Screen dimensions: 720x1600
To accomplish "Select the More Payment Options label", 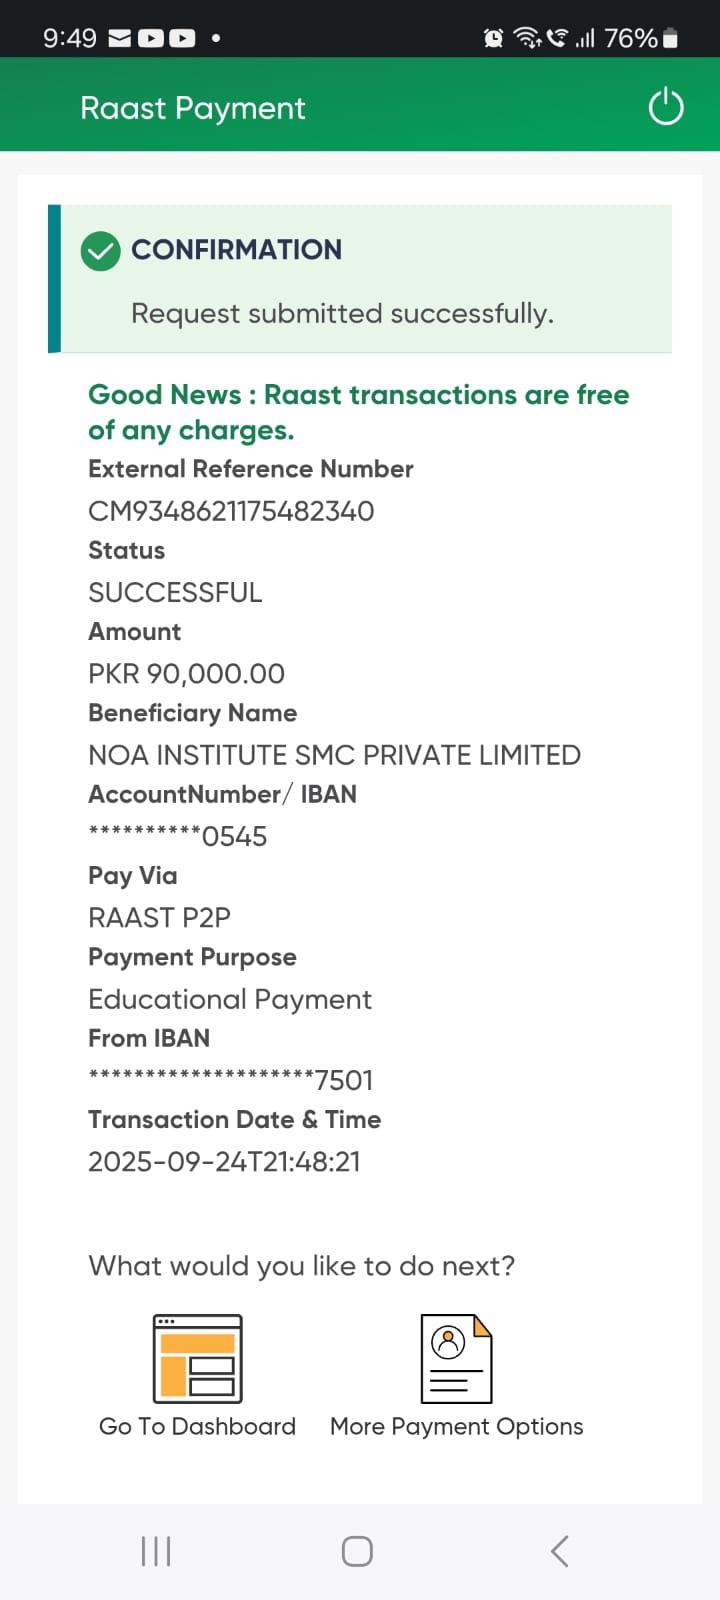I will [456, 1426].
